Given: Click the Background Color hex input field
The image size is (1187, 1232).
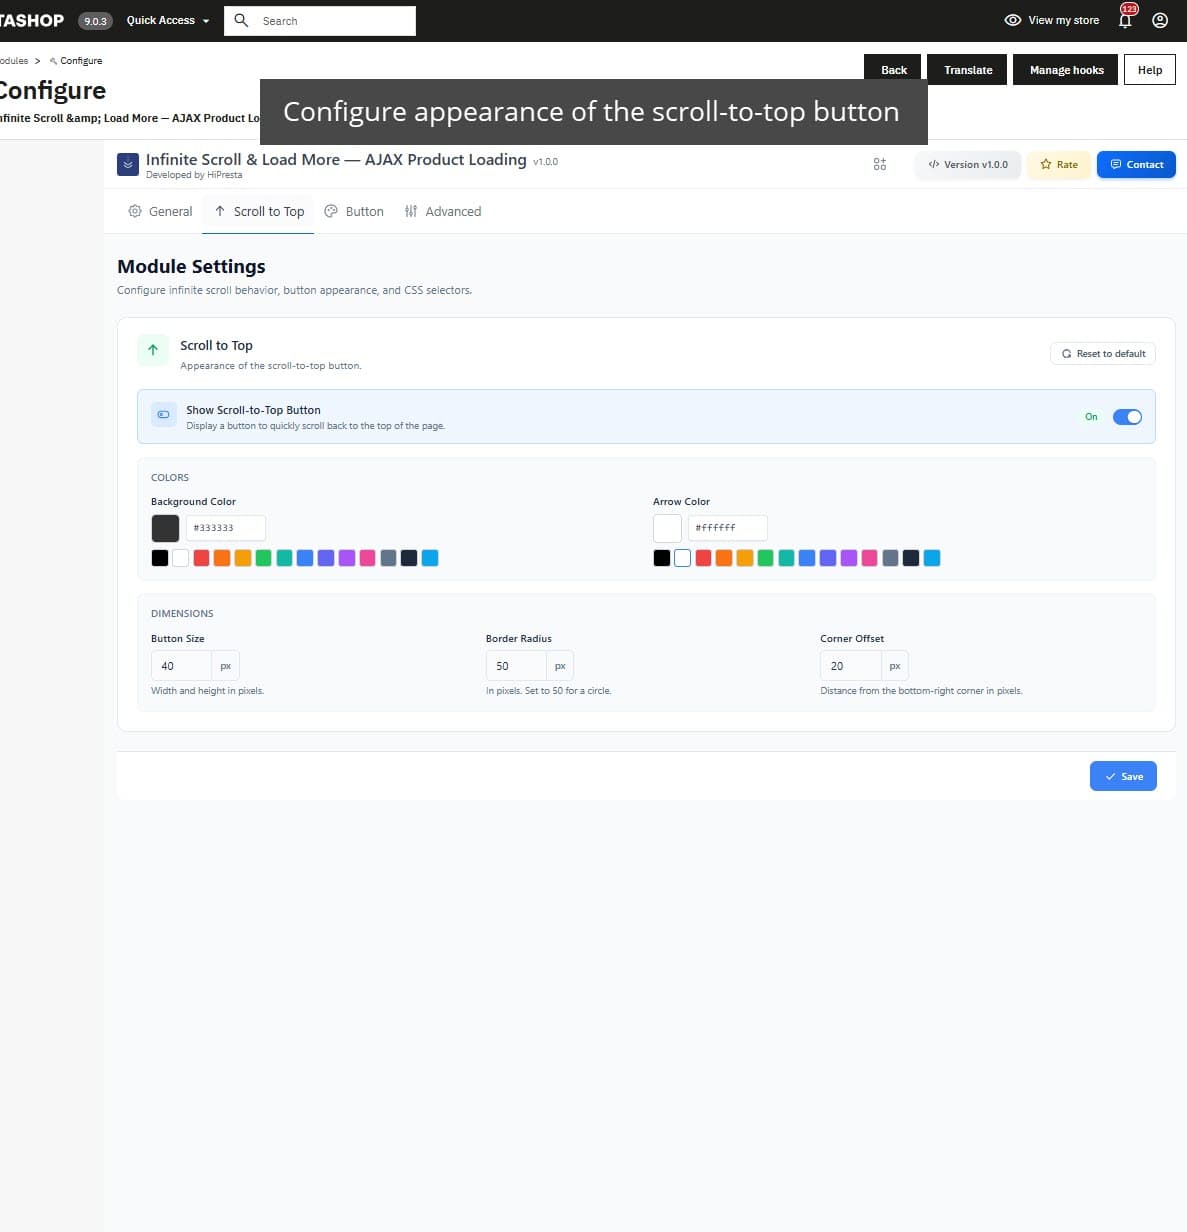Looking at the screenshot, I should 226,528.
